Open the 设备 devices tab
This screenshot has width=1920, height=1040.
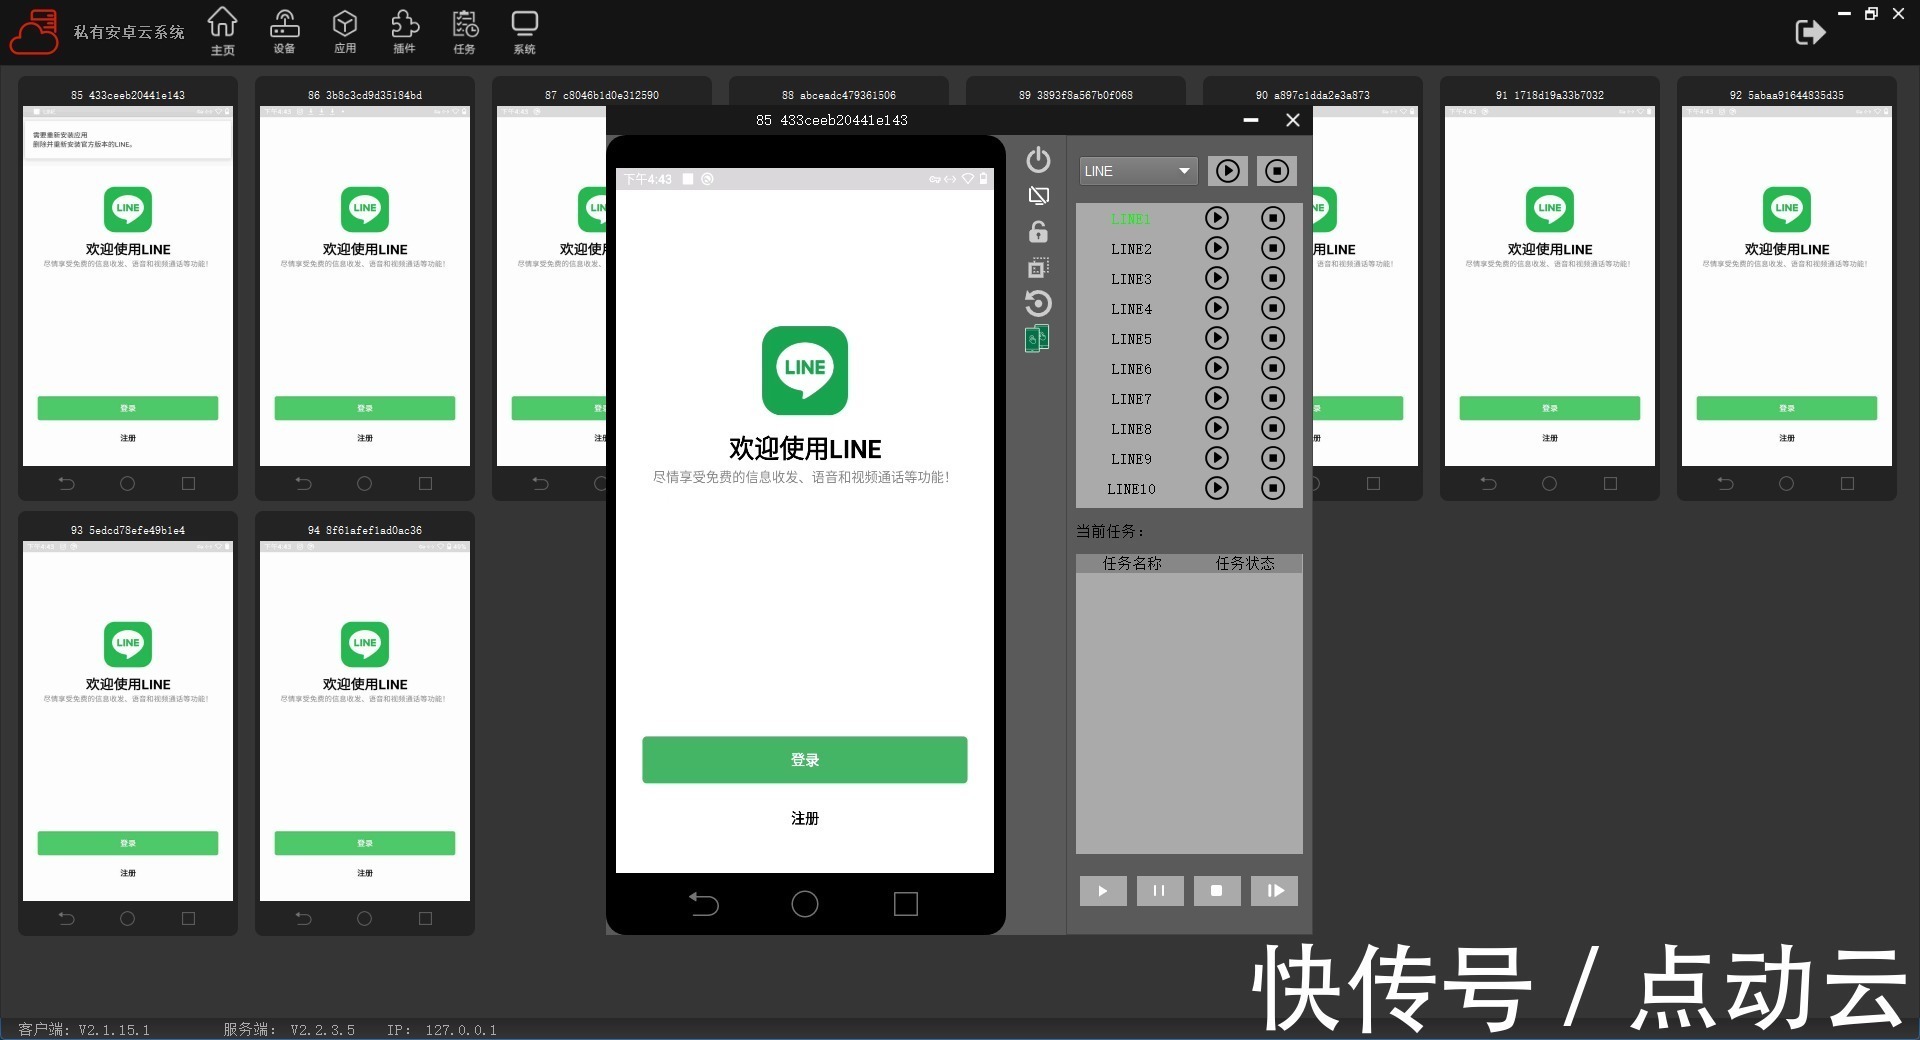284,31
